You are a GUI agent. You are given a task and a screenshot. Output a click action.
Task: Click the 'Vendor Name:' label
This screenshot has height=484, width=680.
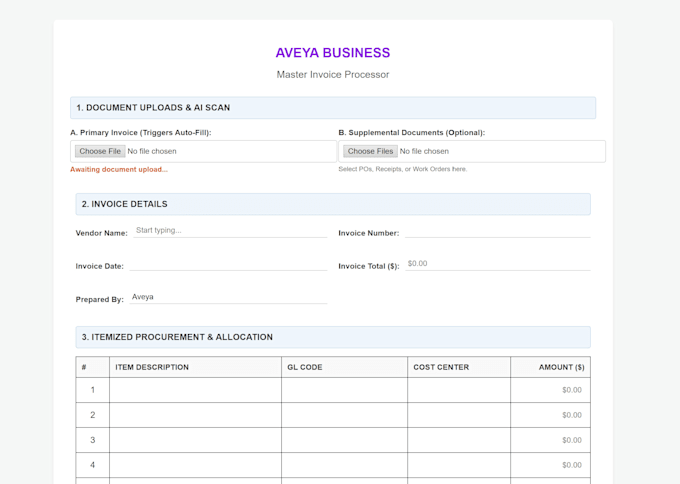pos(101,233)
